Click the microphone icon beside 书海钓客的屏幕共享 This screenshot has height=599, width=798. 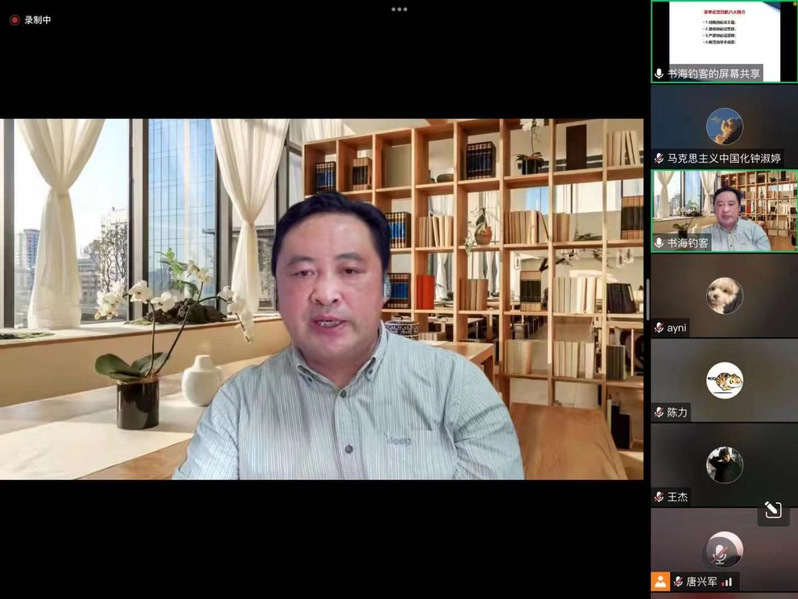659,74
